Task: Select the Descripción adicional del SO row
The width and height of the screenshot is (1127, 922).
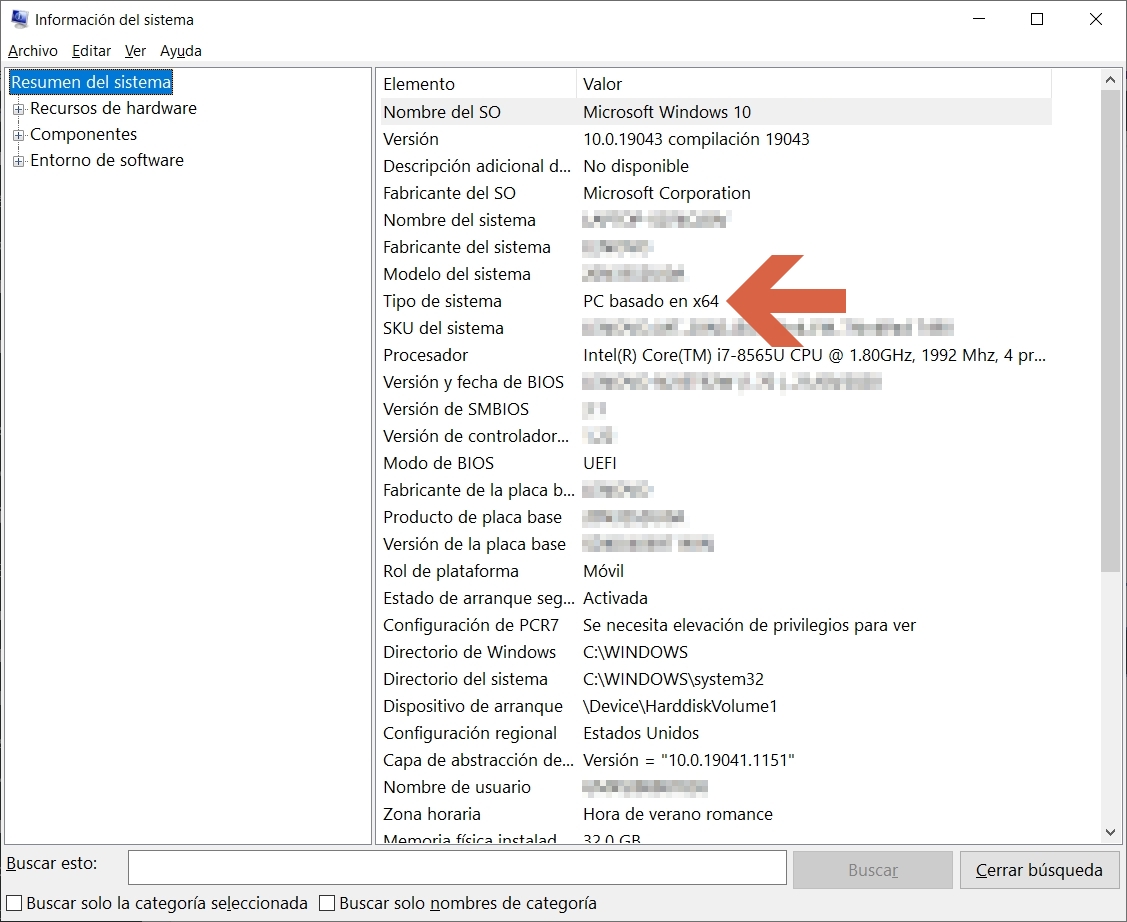Action: [x=716, y=166]
